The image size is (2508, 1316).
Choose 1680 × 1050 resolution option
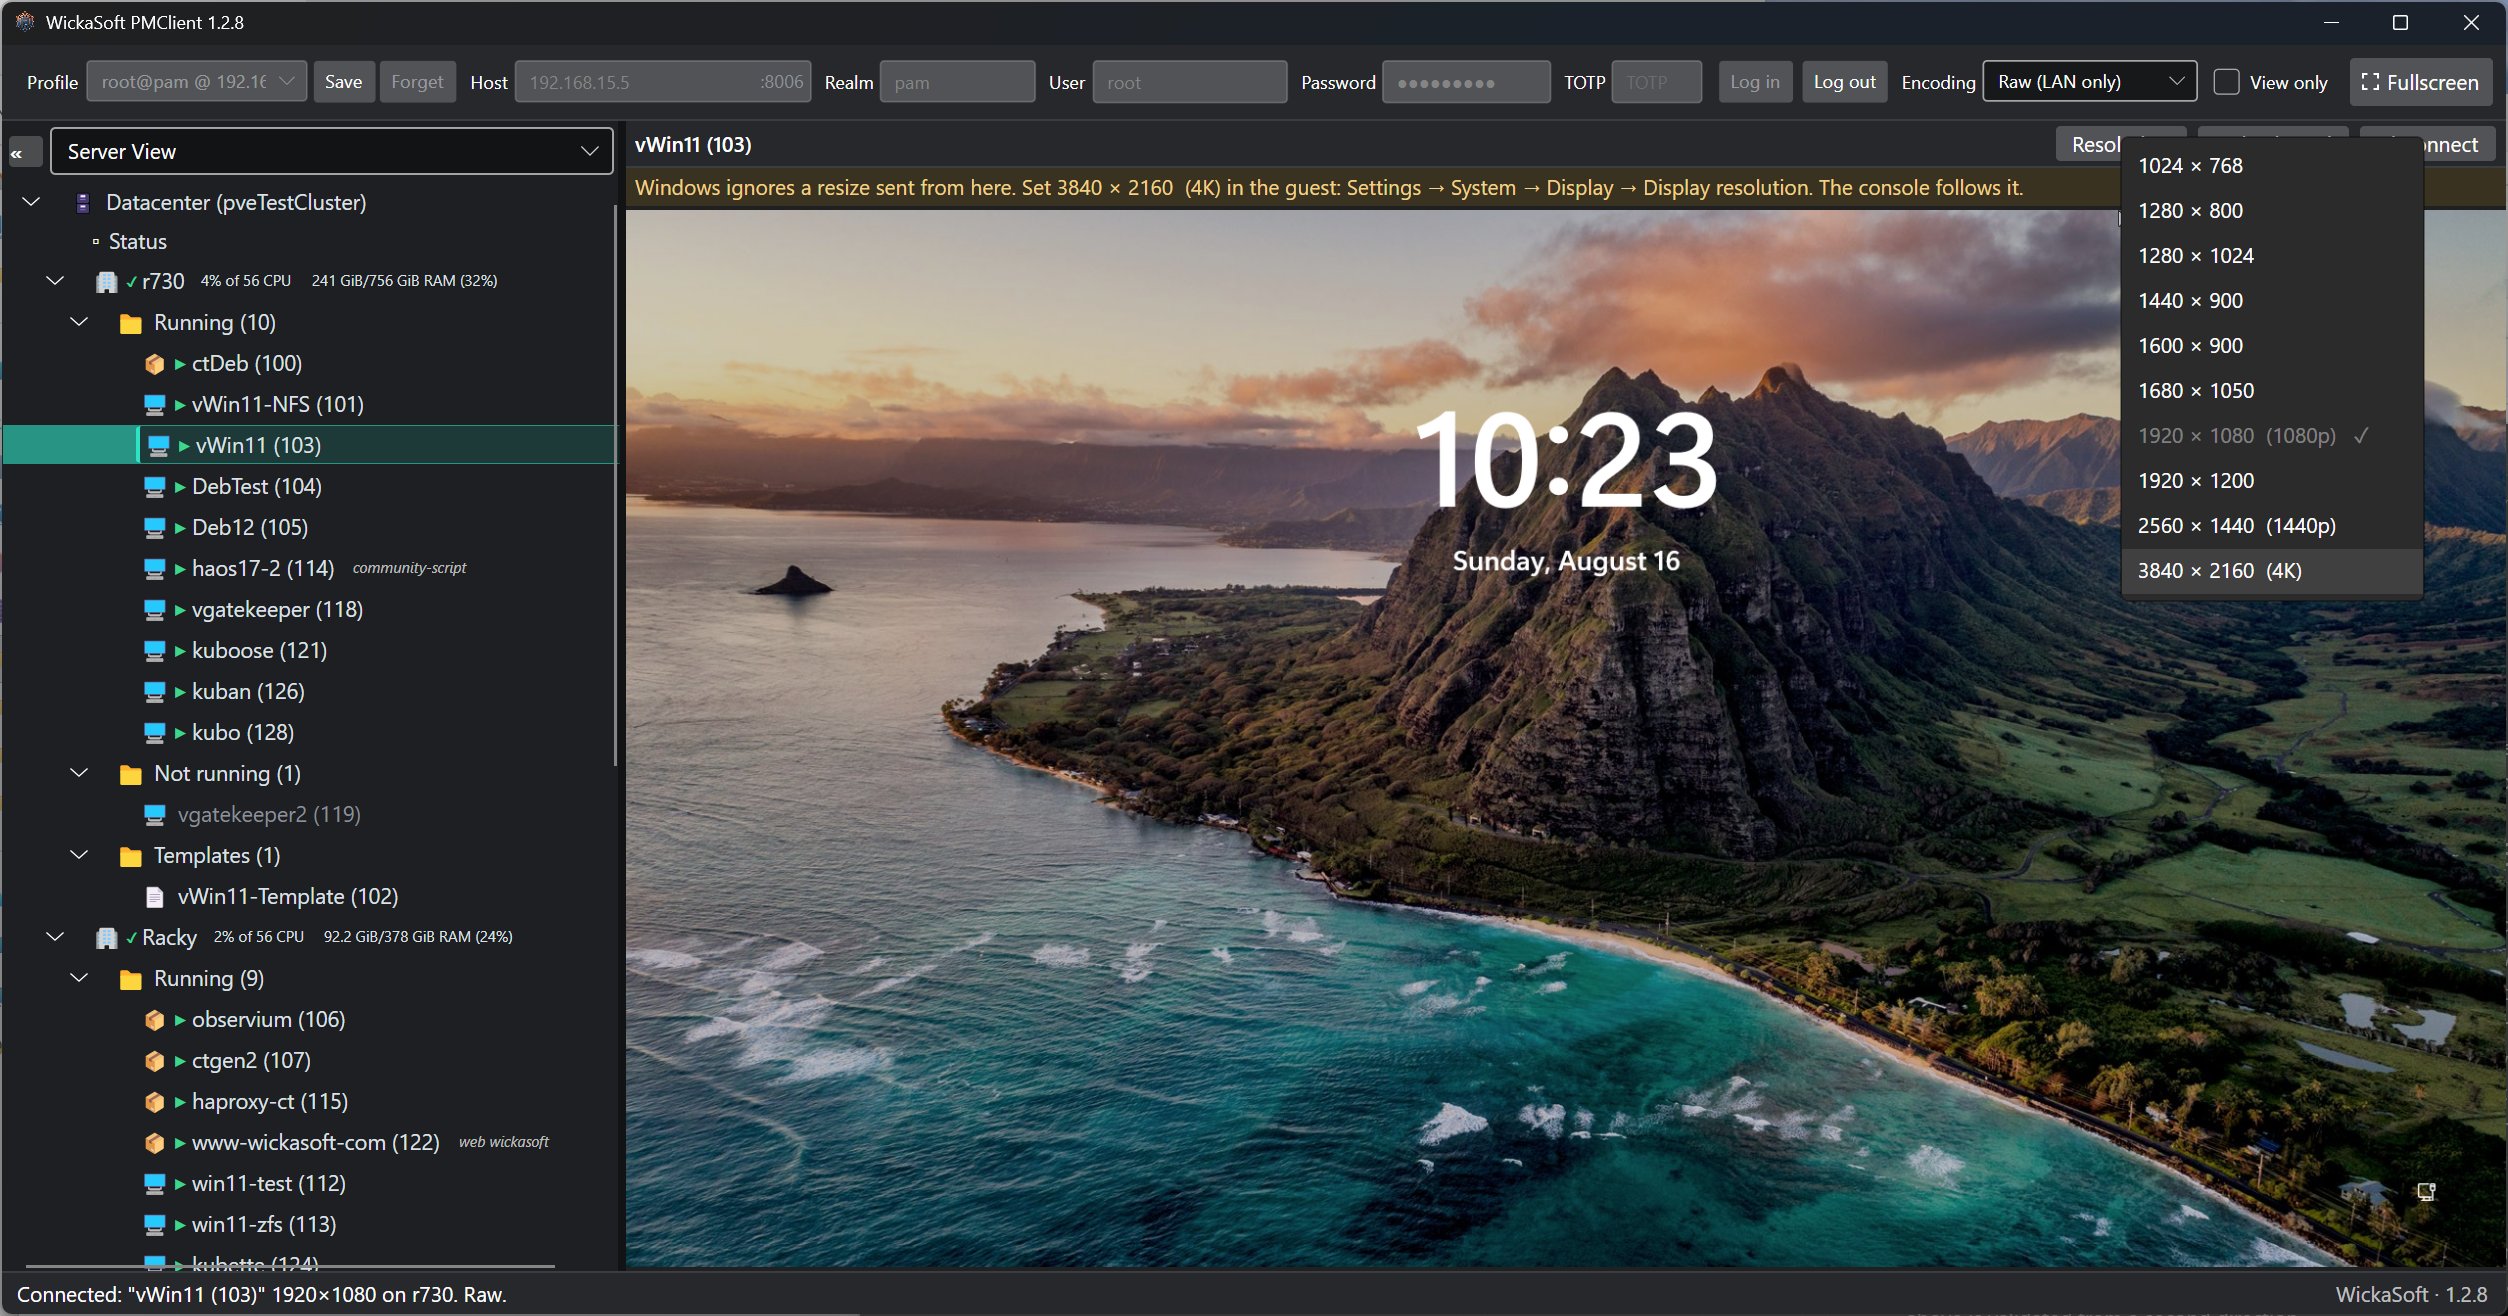coord(2271,391)
